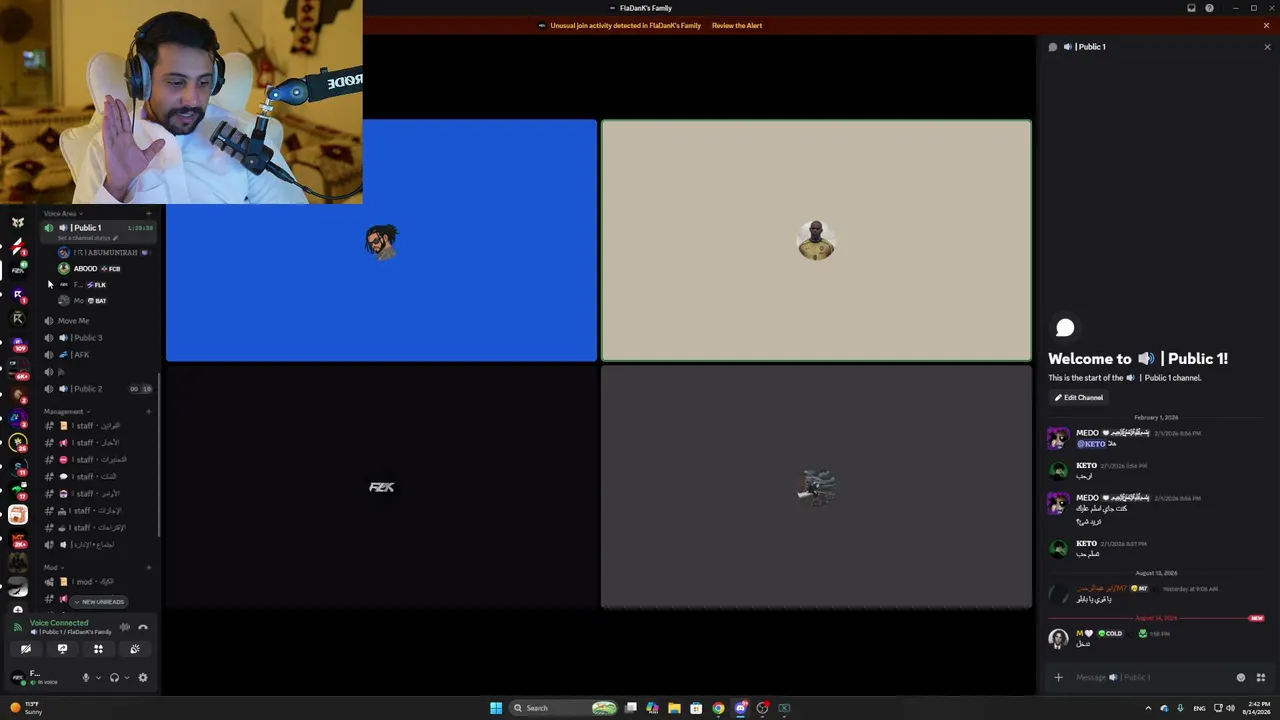Open the soundboard button
1280x720 pixels.
pos(135,649)
